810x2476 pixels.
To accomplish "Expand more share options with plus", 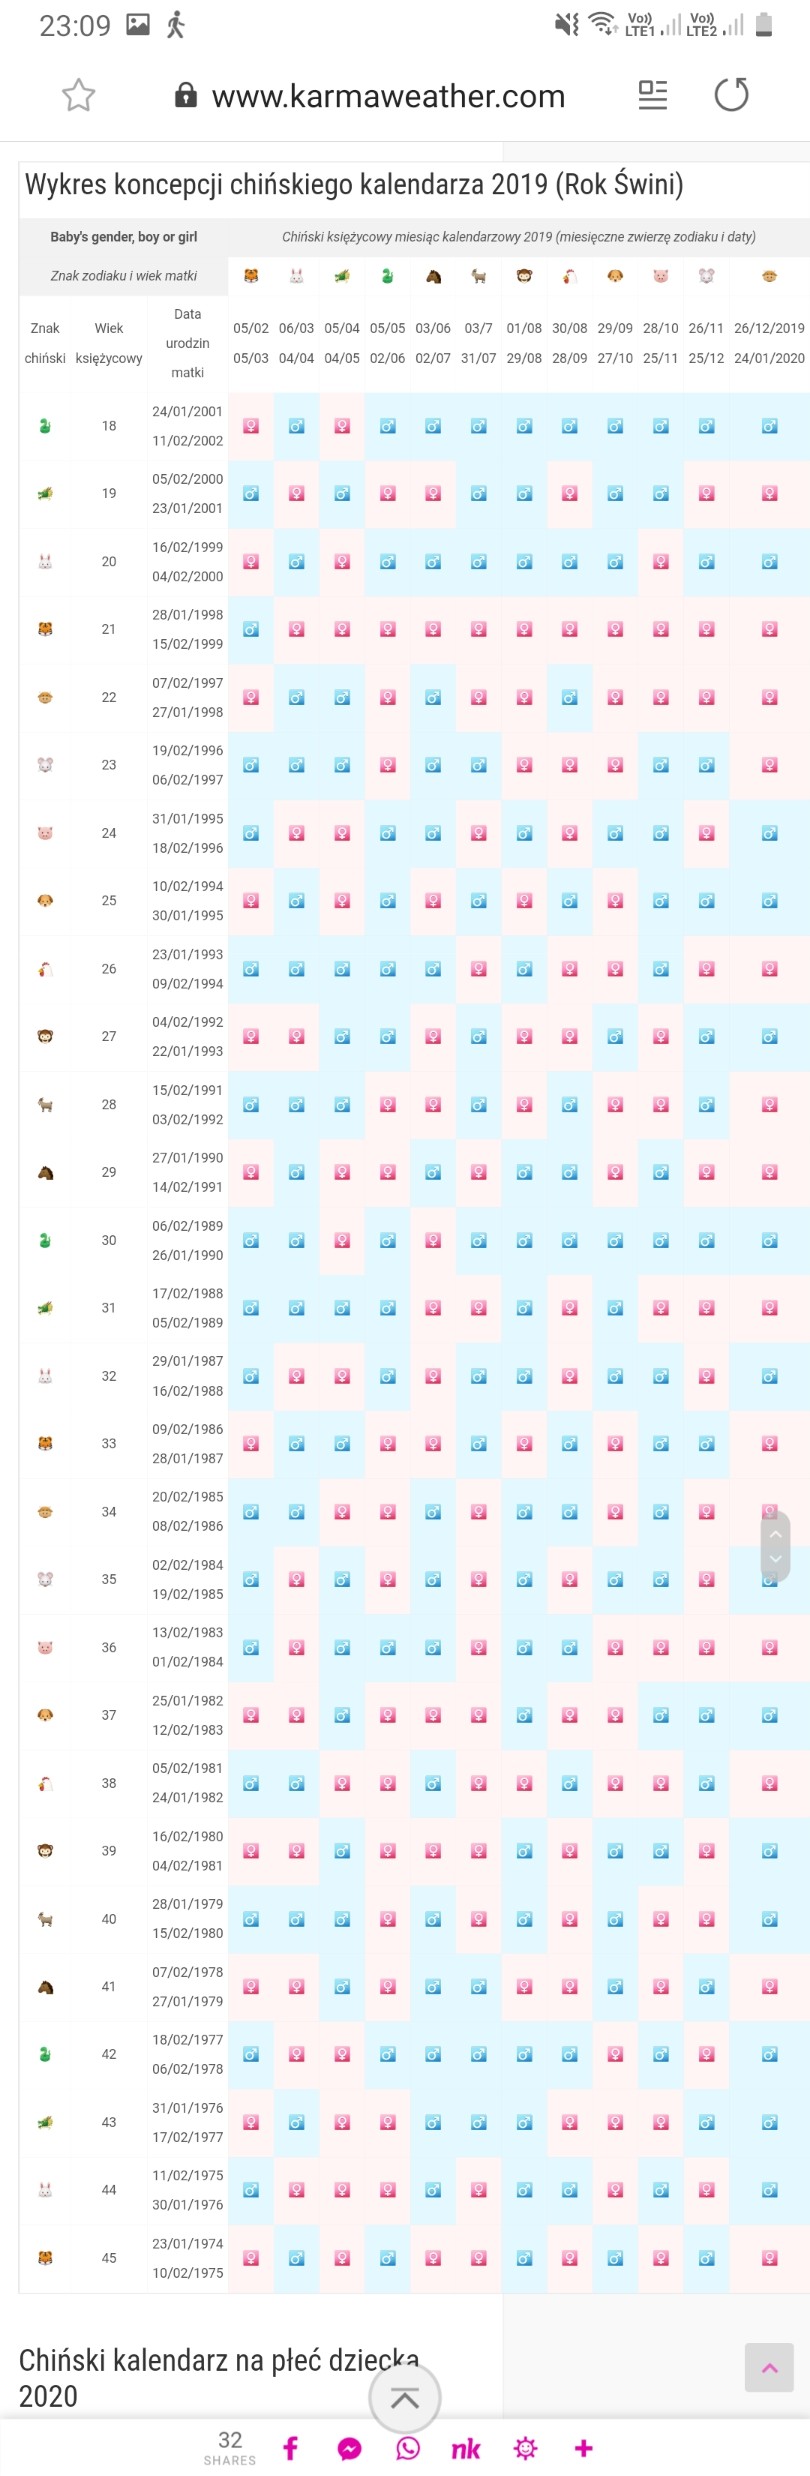I will 584,2447.
